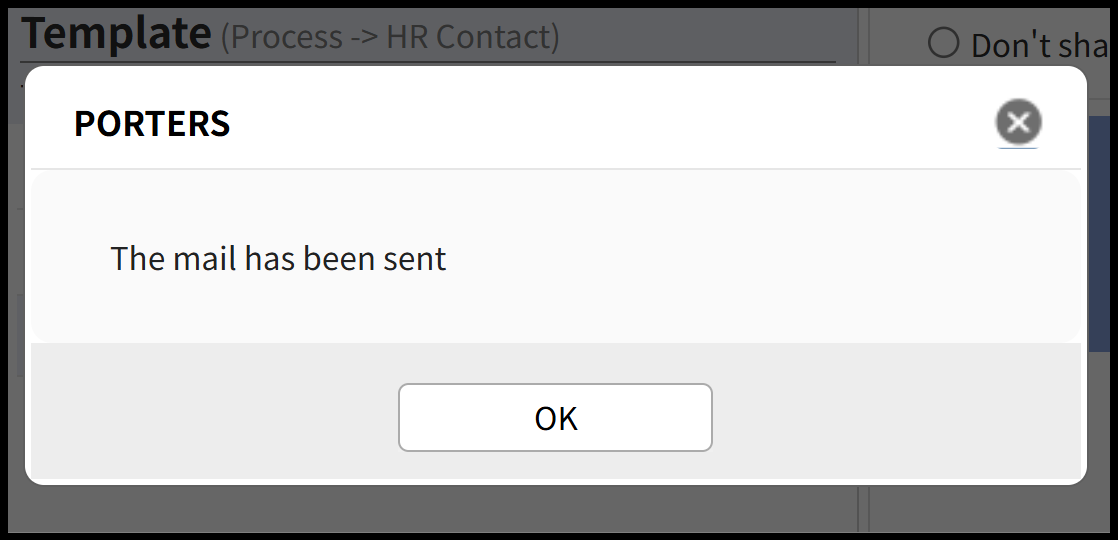Click the bold Template heading
Screen dimensions: 1118x540
[x=116, y=34]
